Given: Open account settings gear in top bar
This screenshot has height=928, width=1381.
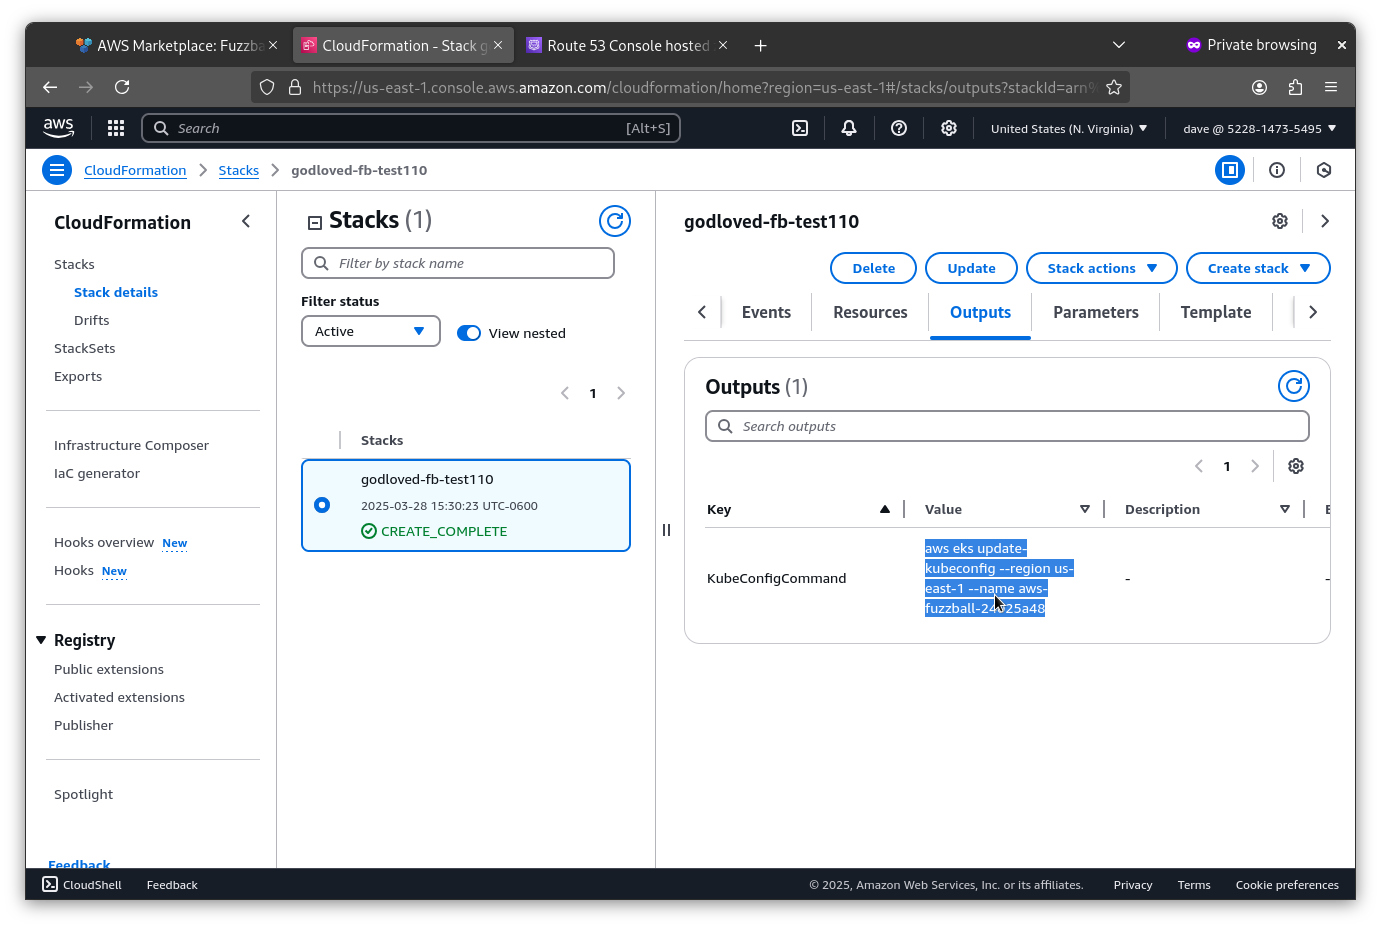Looking at the screenshot, I should pyautogui.click(x=948, y=128).
